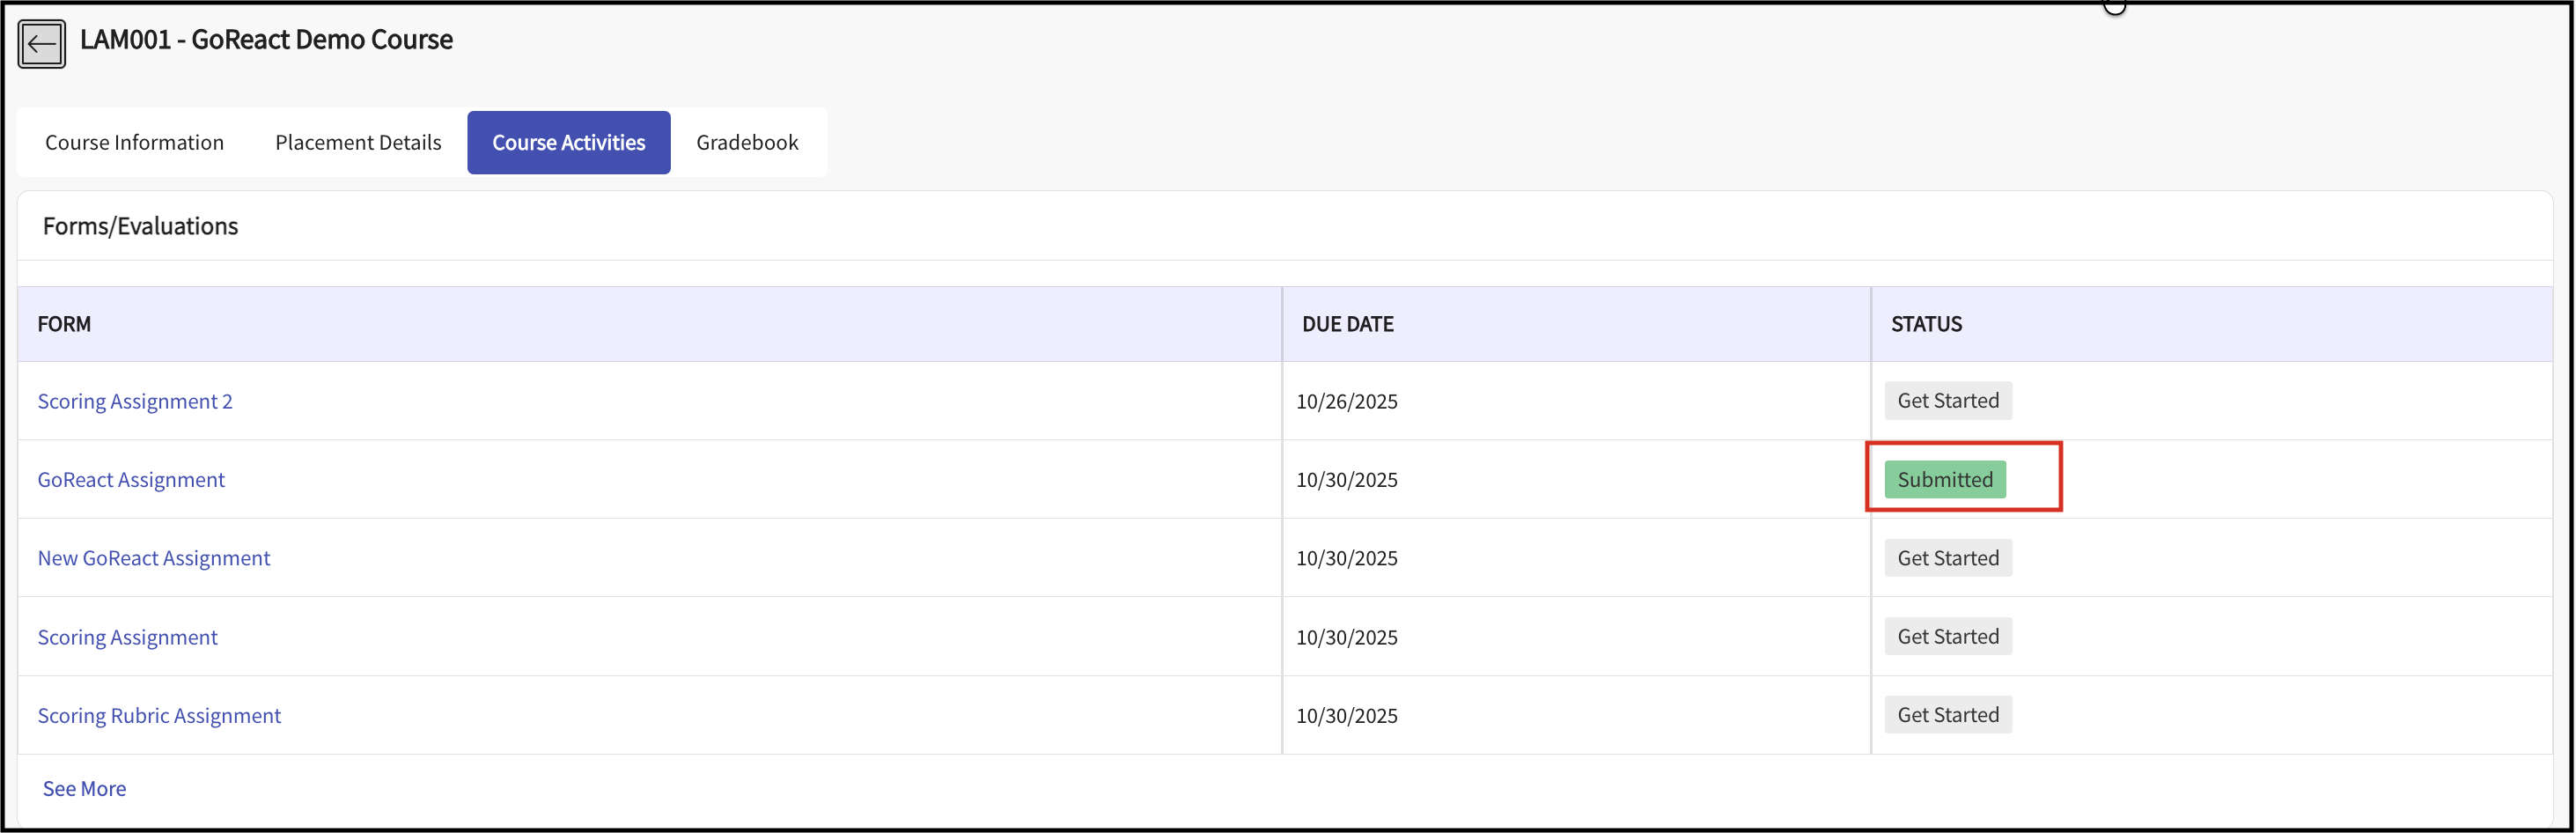Select the Course Activities tab

click(x=568, y=143)
